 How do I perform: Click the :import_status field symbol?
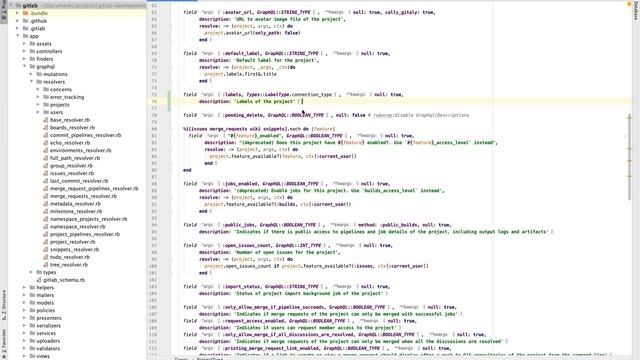point(242,287)
